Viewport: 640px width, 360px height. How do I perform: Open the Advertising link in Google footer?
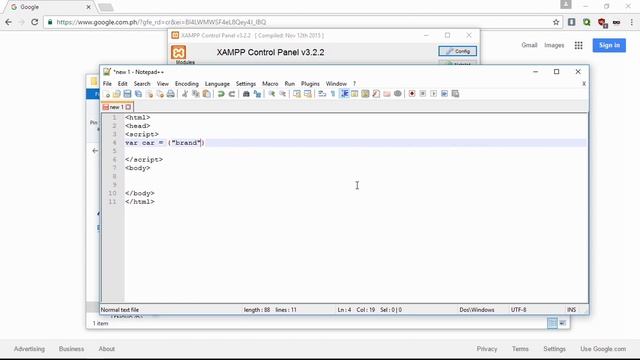pyautogui.click(x=29, y=349)
